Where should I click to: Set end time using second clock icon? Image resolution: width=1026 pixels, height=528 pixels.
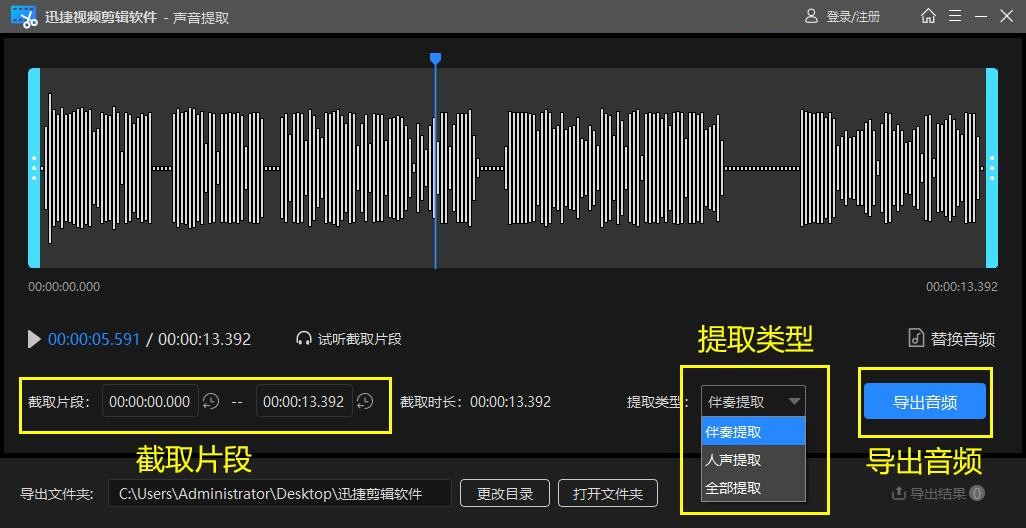(x=365, y=401)
